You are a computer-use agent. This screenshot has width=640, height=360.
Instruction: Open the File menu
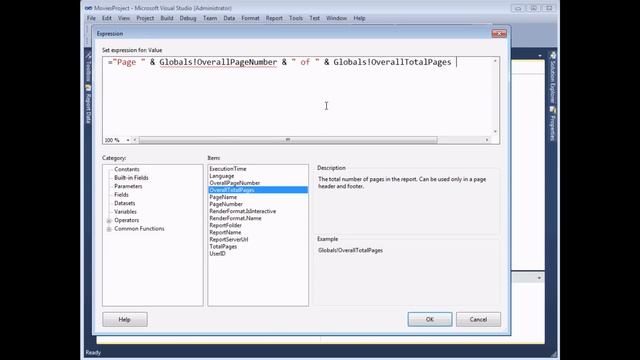pos(91,18)
